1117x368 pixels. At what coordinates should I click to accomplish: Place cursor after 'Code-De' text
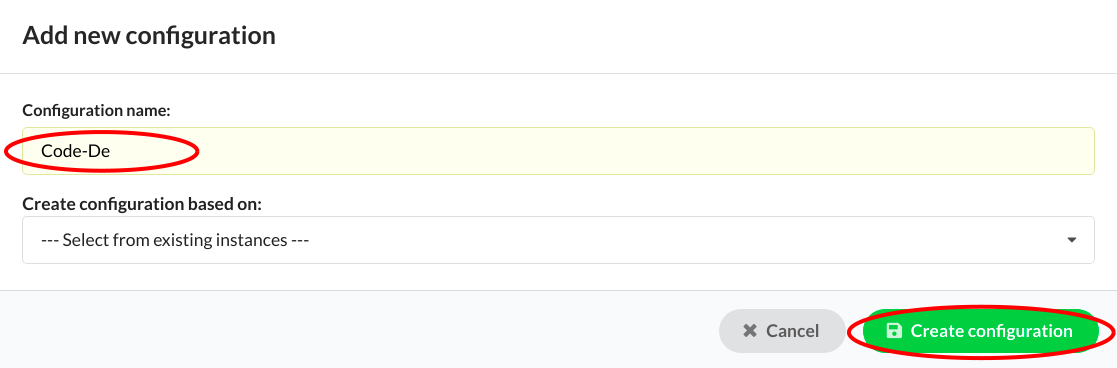[x=111, y=151]
